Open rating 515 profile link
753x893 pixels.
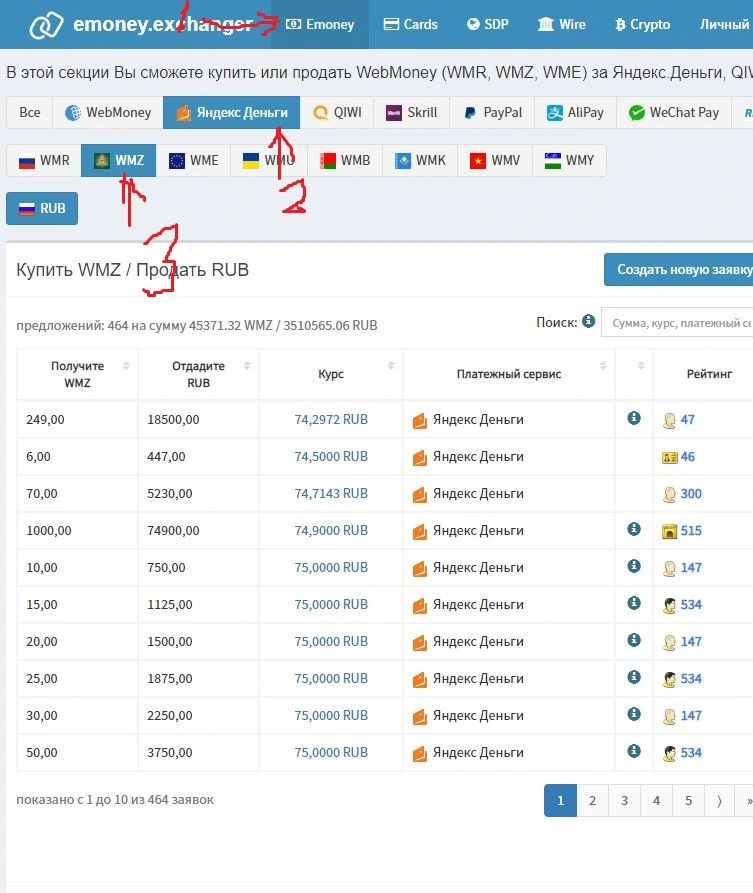pyautogui.click(x=691, y=531)
